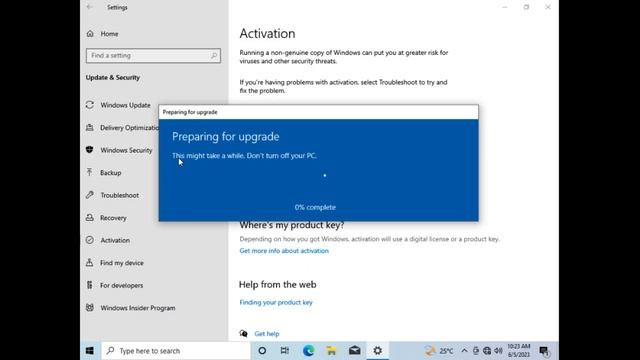The image size is (640, 360).
Task: Minimize the Settings window
Action: (505, 7)
